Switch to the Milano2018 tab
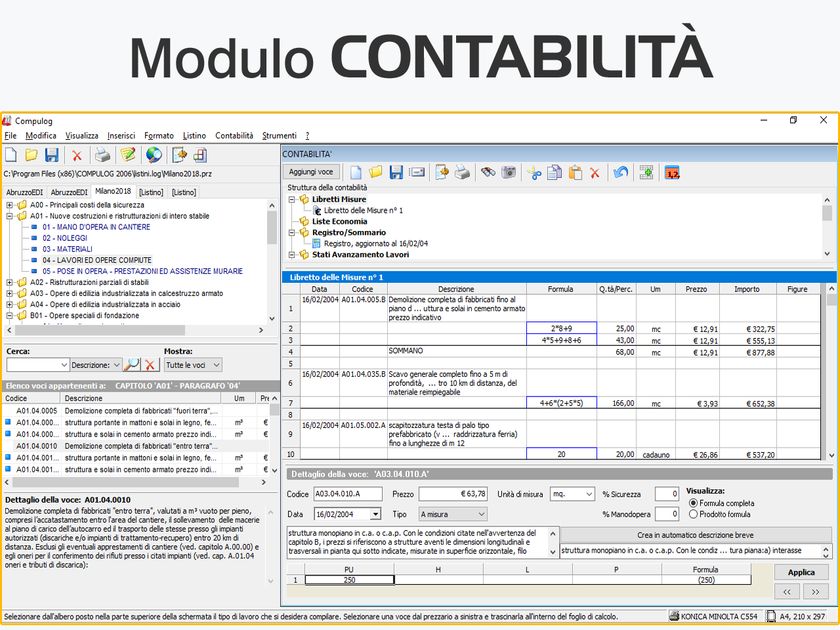 pos(113,191)
